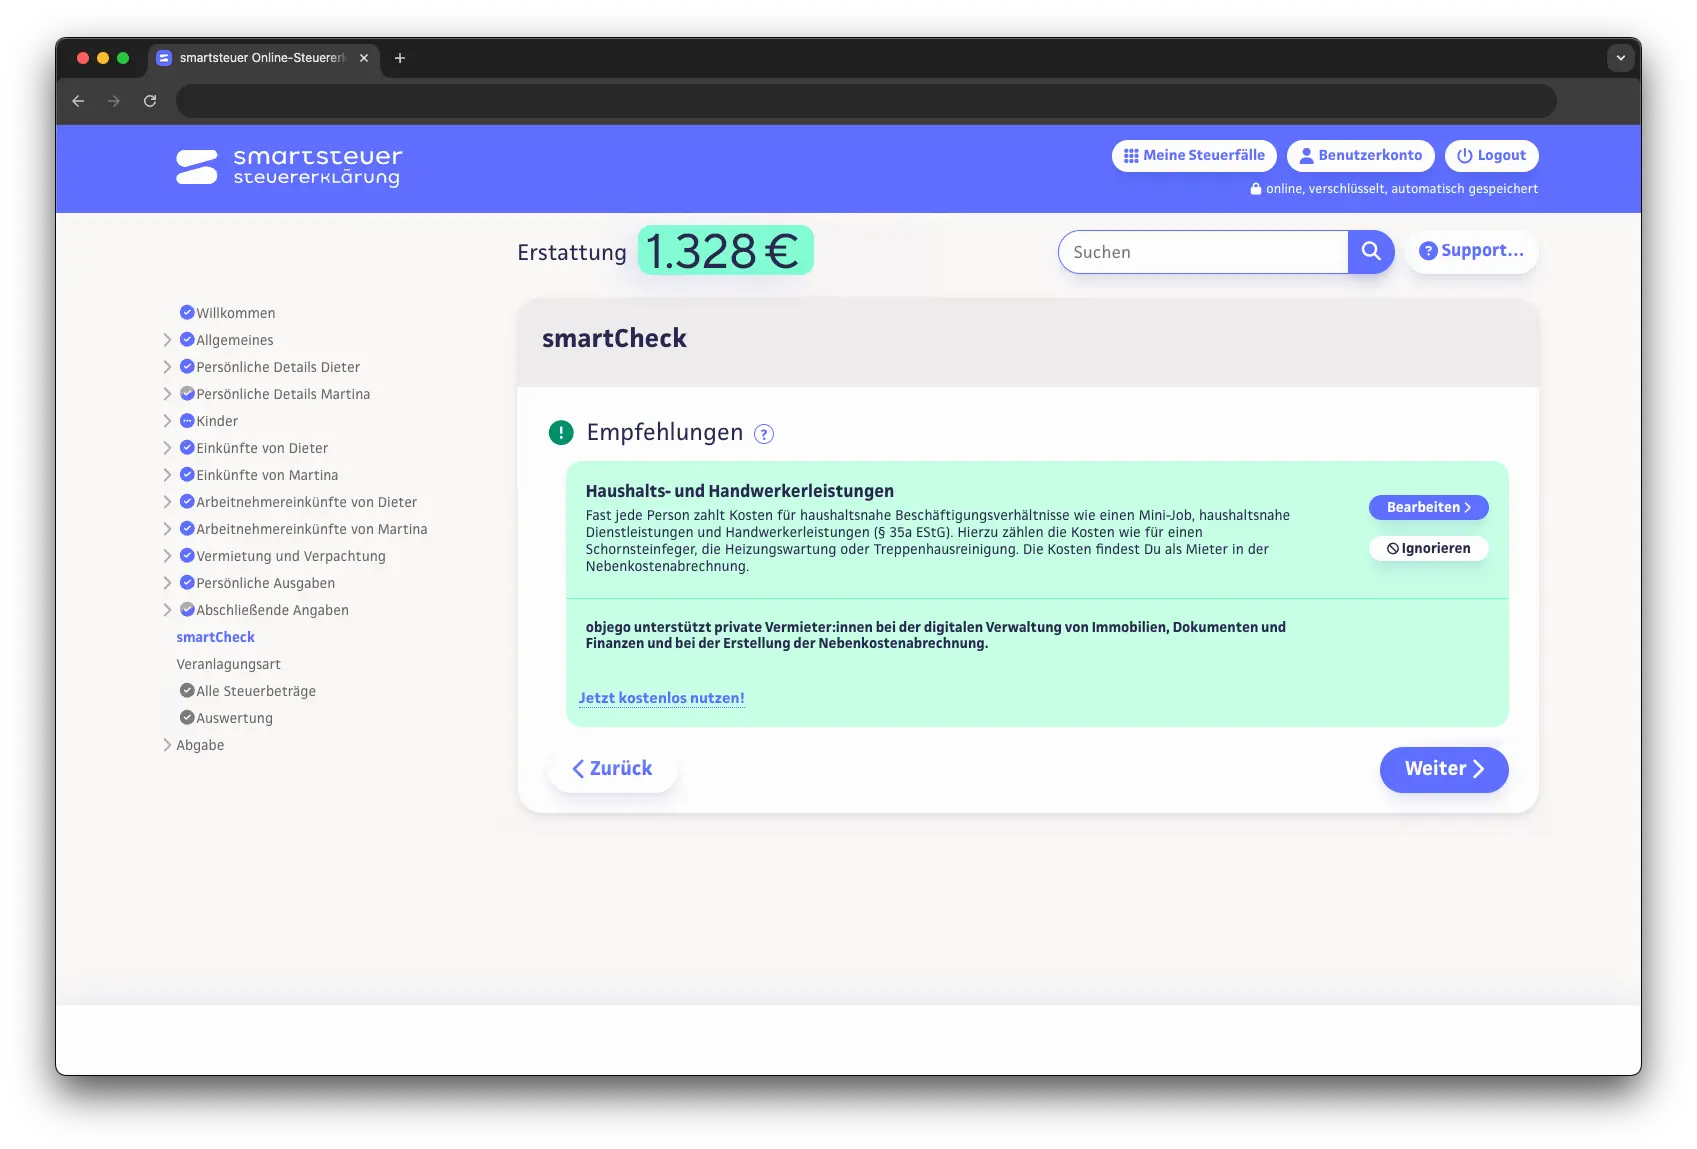Screen dimensions: 1697x1149
Task: Click the browser tab list dropdown arrow
Action: pyautogui.click(x=1620, y=58)
